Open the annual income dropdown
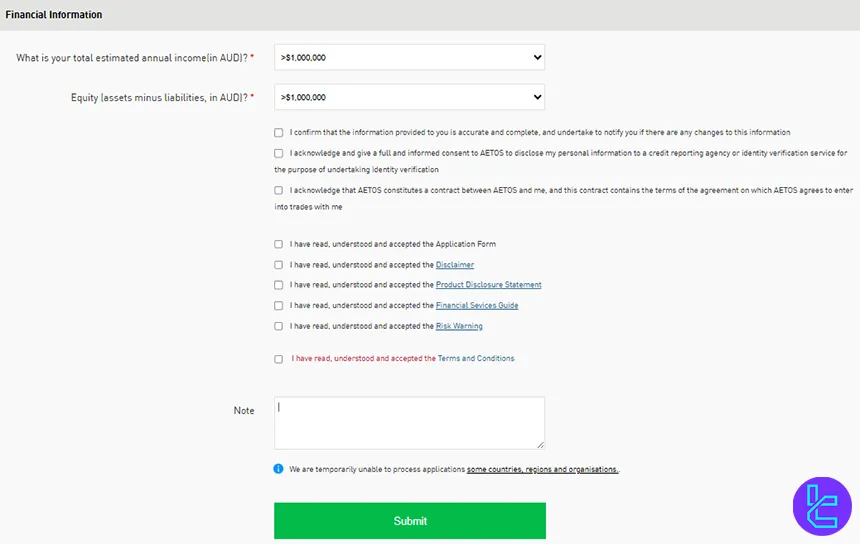The height and width of the screenshot is (544, 860). point(409,57)
